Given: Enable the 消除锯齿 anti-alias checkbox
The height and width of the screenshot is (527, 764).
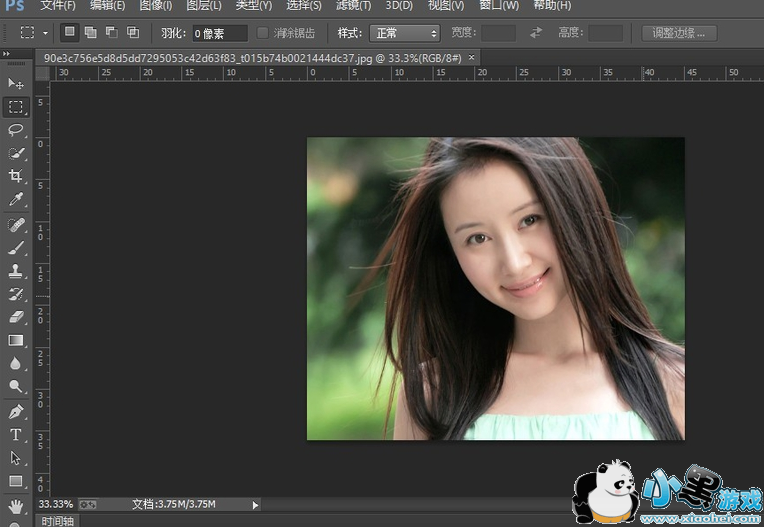Looking at the screenshot, I should (x=263, y=33).
